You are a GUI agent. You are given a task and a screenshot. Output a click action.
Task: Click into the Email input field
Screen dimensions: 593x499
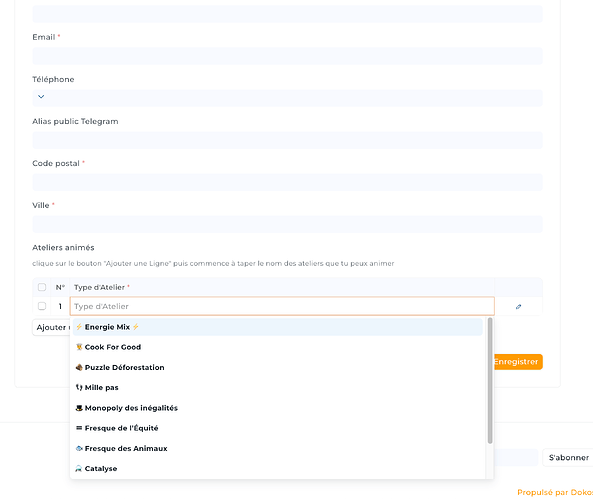point(287,56)
